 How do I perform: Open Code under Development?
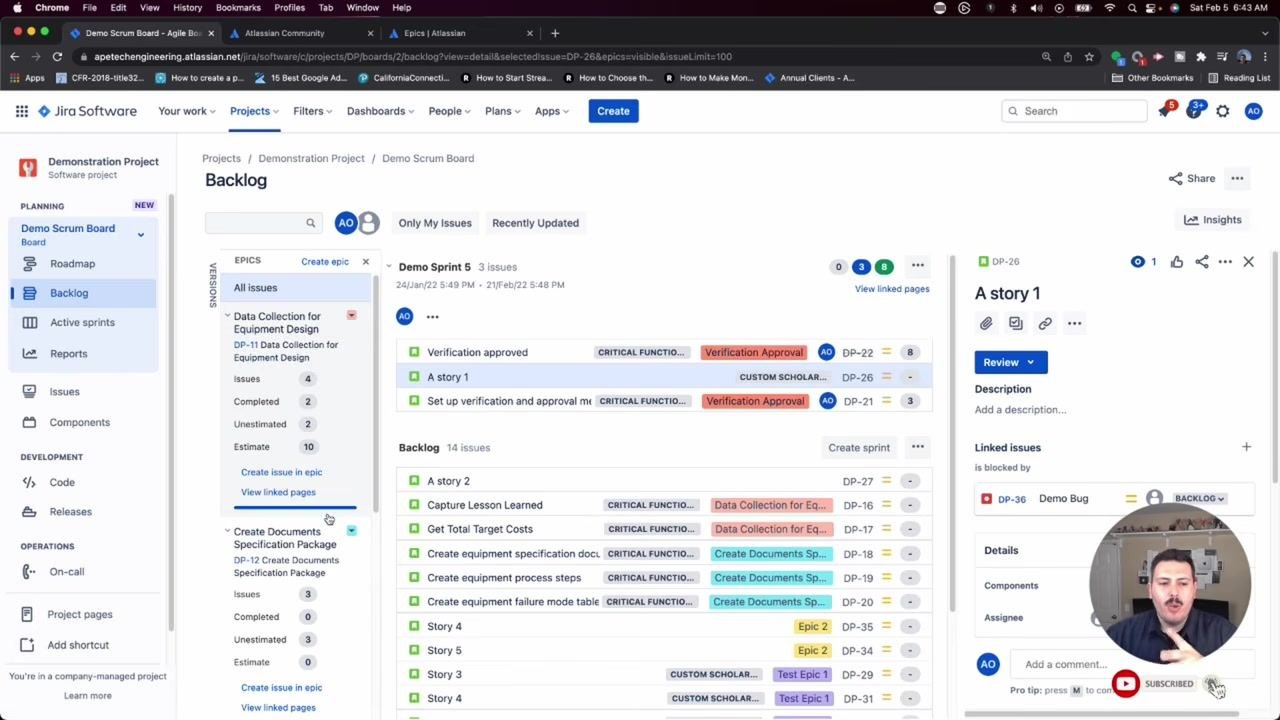(62, 482)
